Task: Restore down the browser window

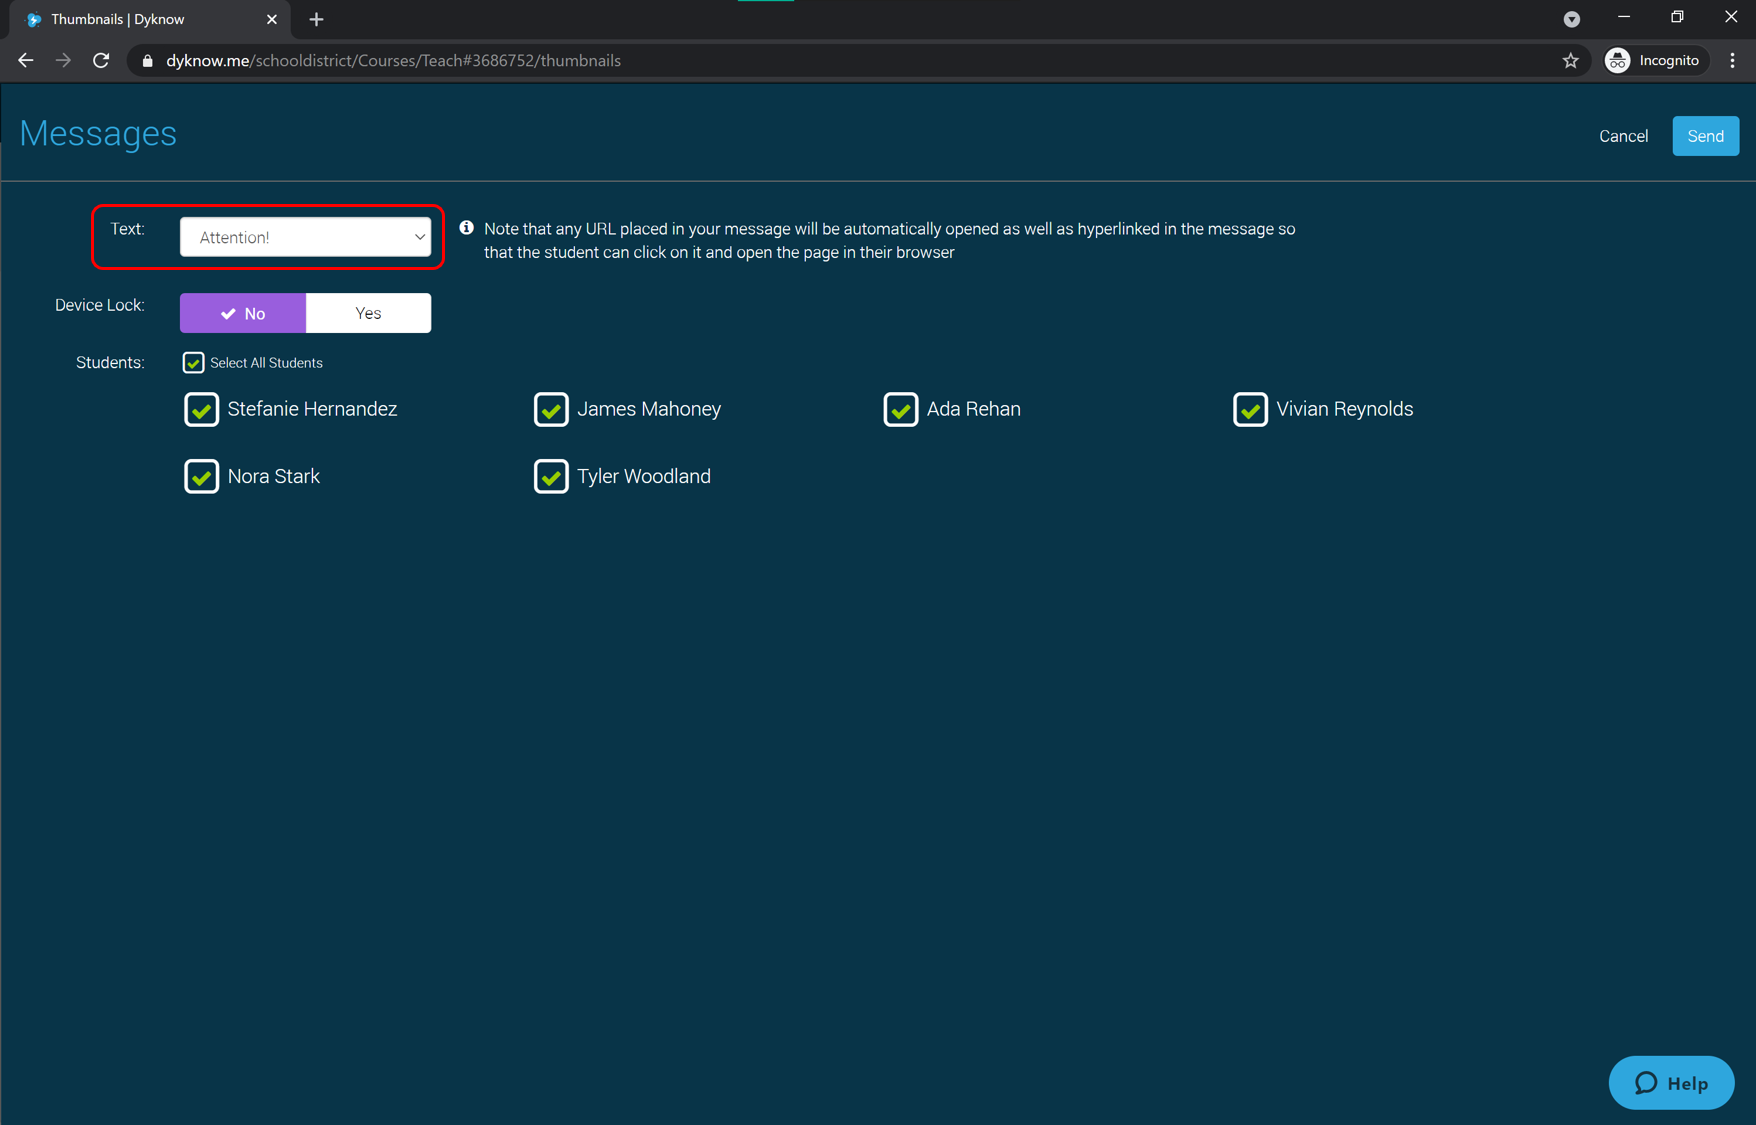Action: tap(1677, 17)
